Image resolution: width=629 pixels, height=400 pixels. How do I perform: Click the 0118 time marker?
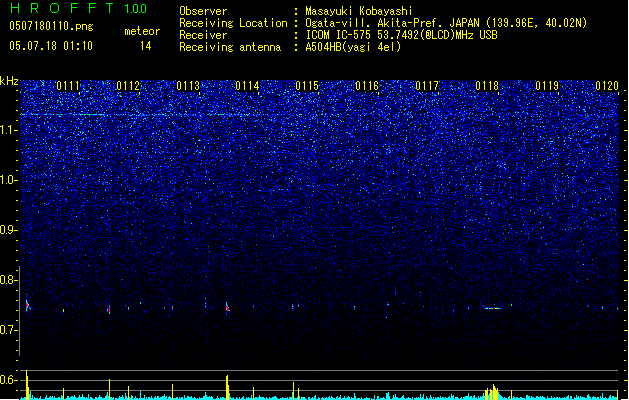(x=487, y=86)
